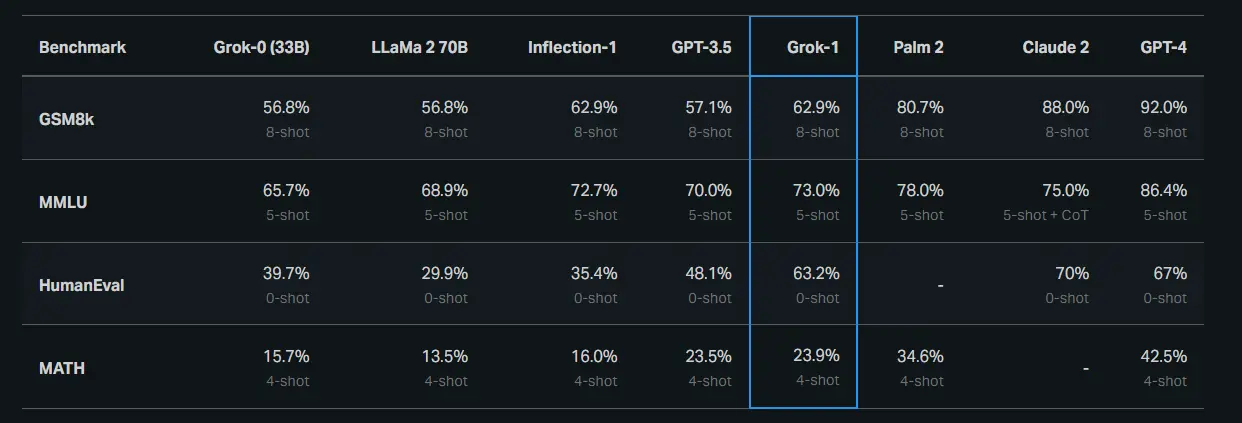Click the Benchmark column header
Image resolution: width=1242 pixels, height=423 pixels.
click(x=82, y=47)
